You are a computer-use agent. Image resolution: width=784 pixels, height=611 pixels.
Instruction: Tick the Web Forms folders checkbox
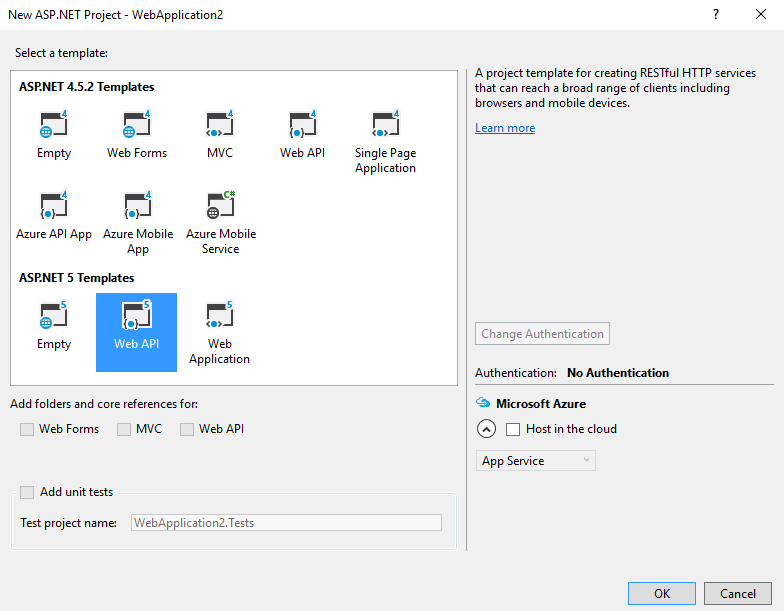click(x=27, y=429)
